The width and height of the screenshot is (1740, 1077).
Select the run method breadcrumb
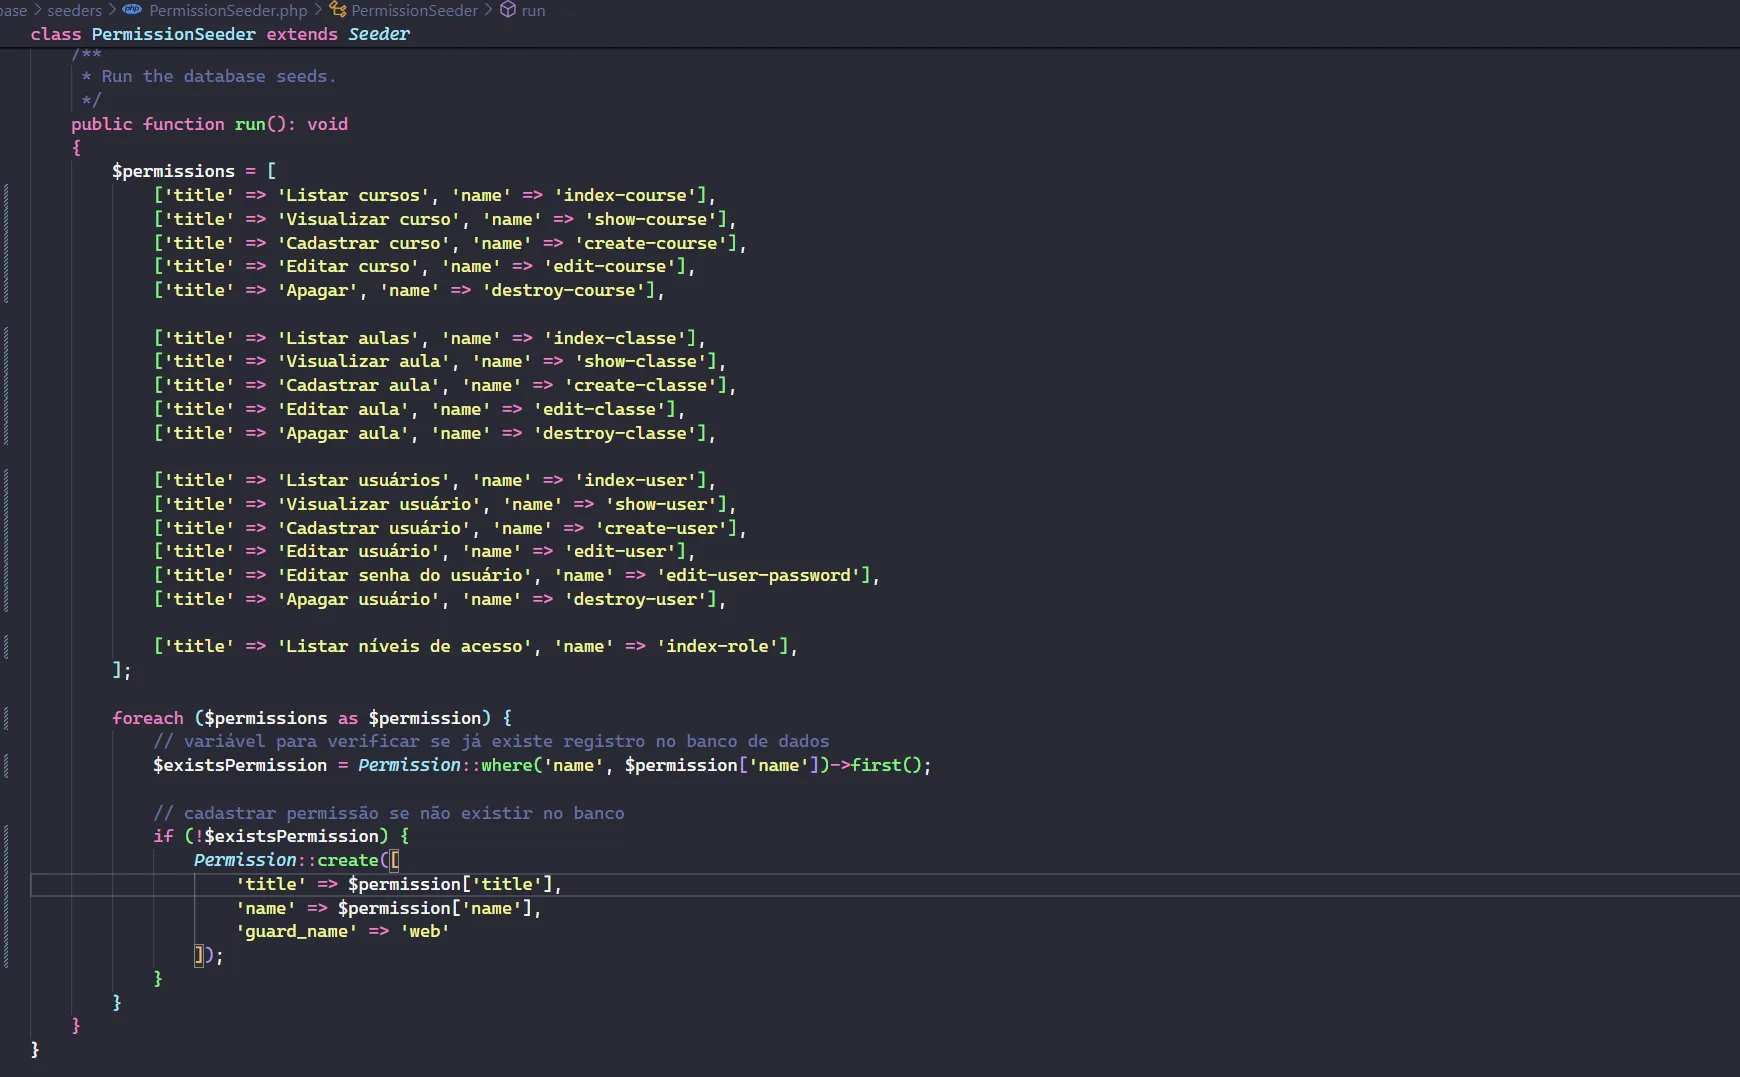[533, 10]
